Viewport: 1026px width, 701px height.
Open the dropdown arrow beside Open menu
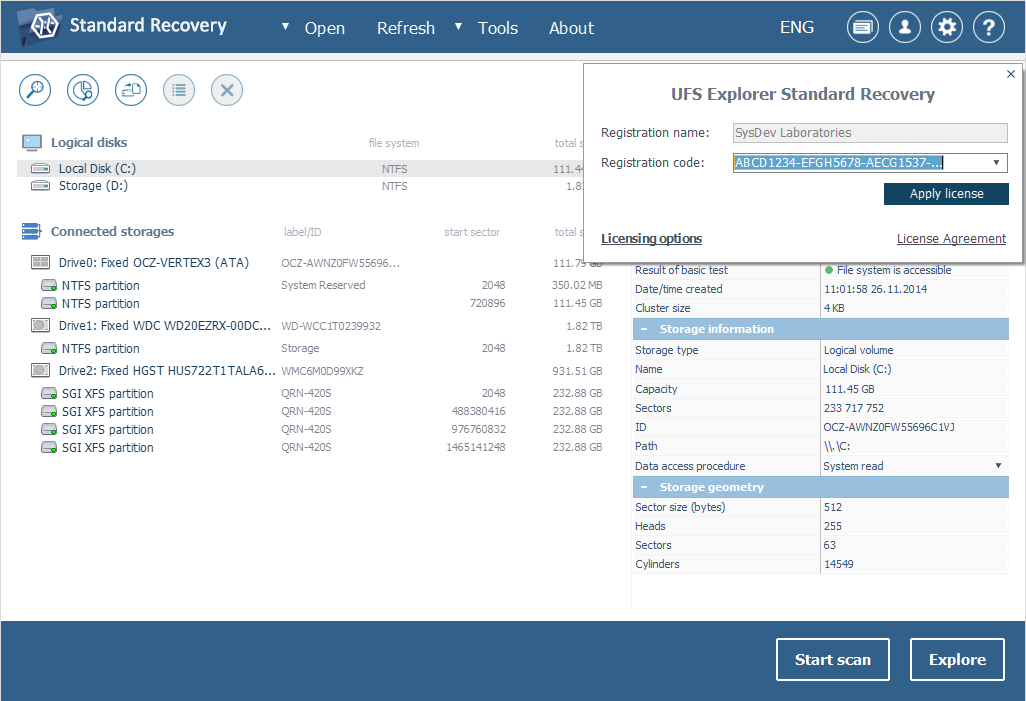tap(285, 27)
